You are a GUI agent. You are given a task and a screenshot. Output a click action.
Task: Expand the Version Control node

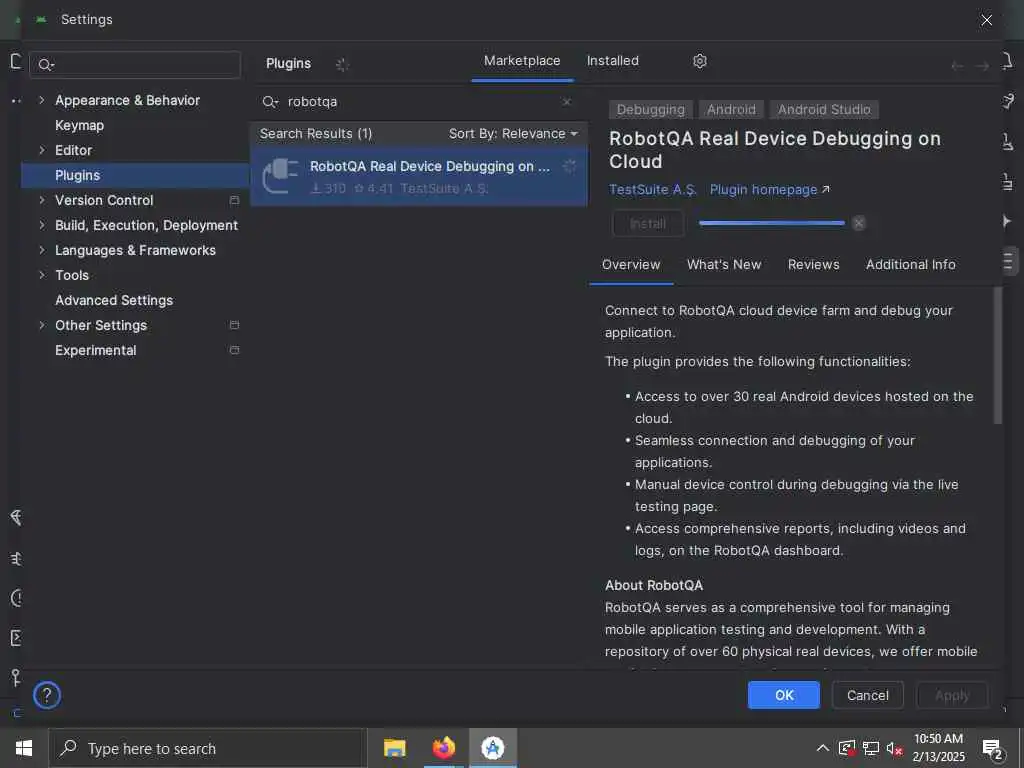click(42, 200)
